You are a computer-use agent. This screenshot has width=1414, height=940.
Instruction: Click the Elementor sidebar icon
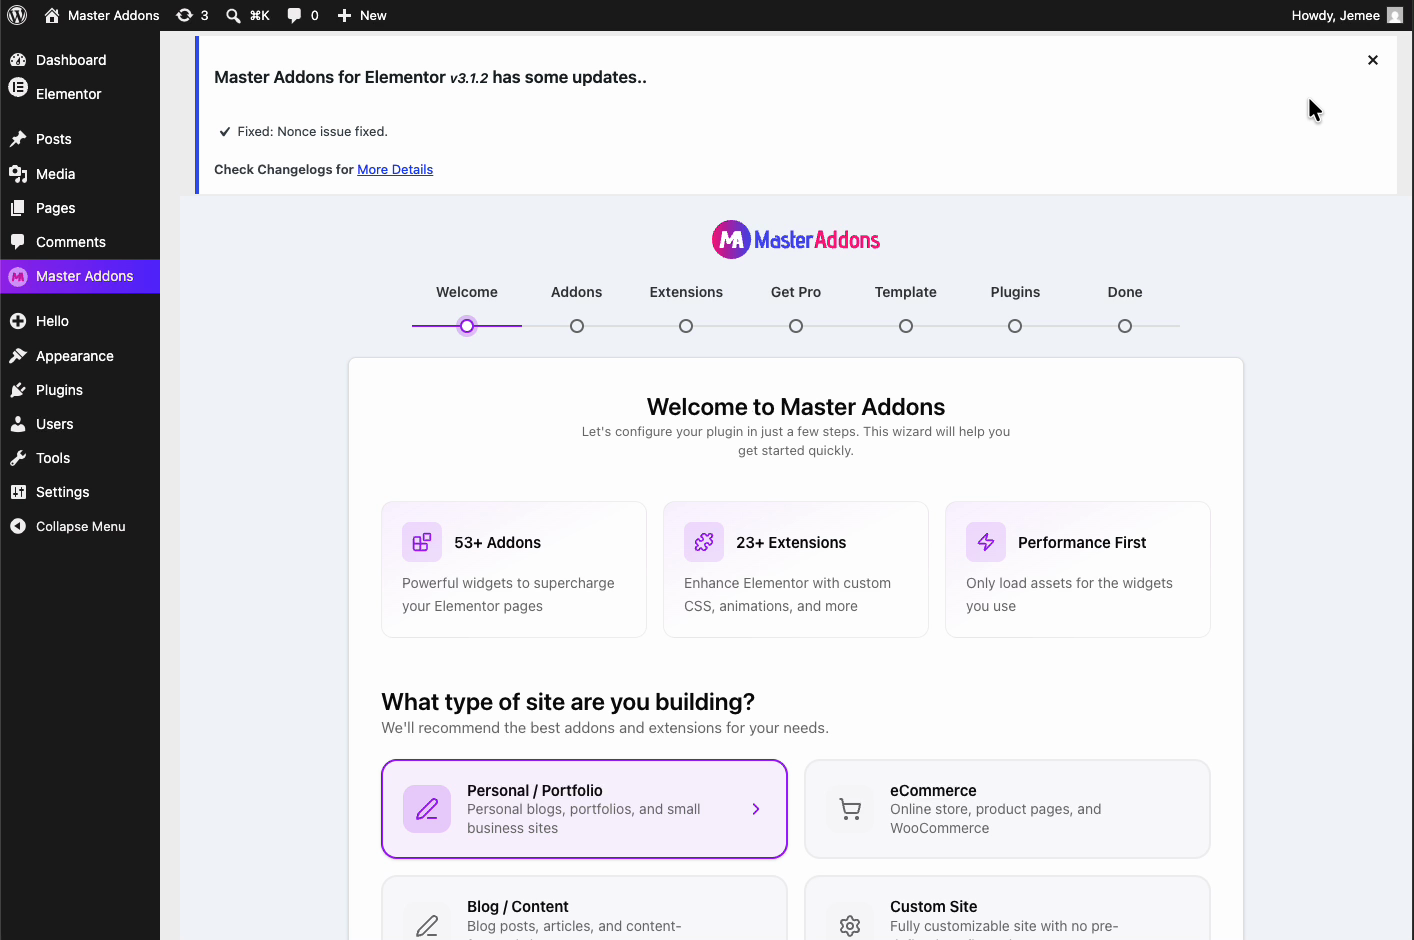pyautogui.click(x=18, y=87)
